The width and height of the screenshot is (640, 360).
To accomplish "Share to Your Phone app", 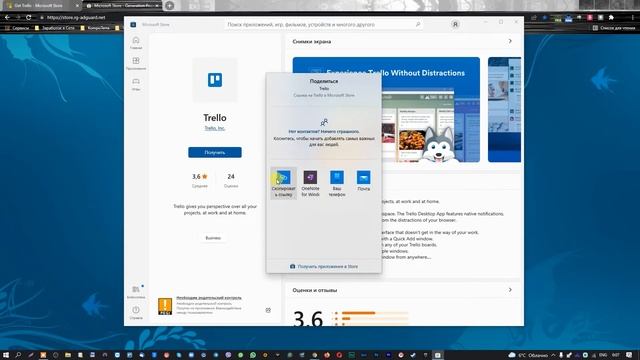I will pos(337,183).
